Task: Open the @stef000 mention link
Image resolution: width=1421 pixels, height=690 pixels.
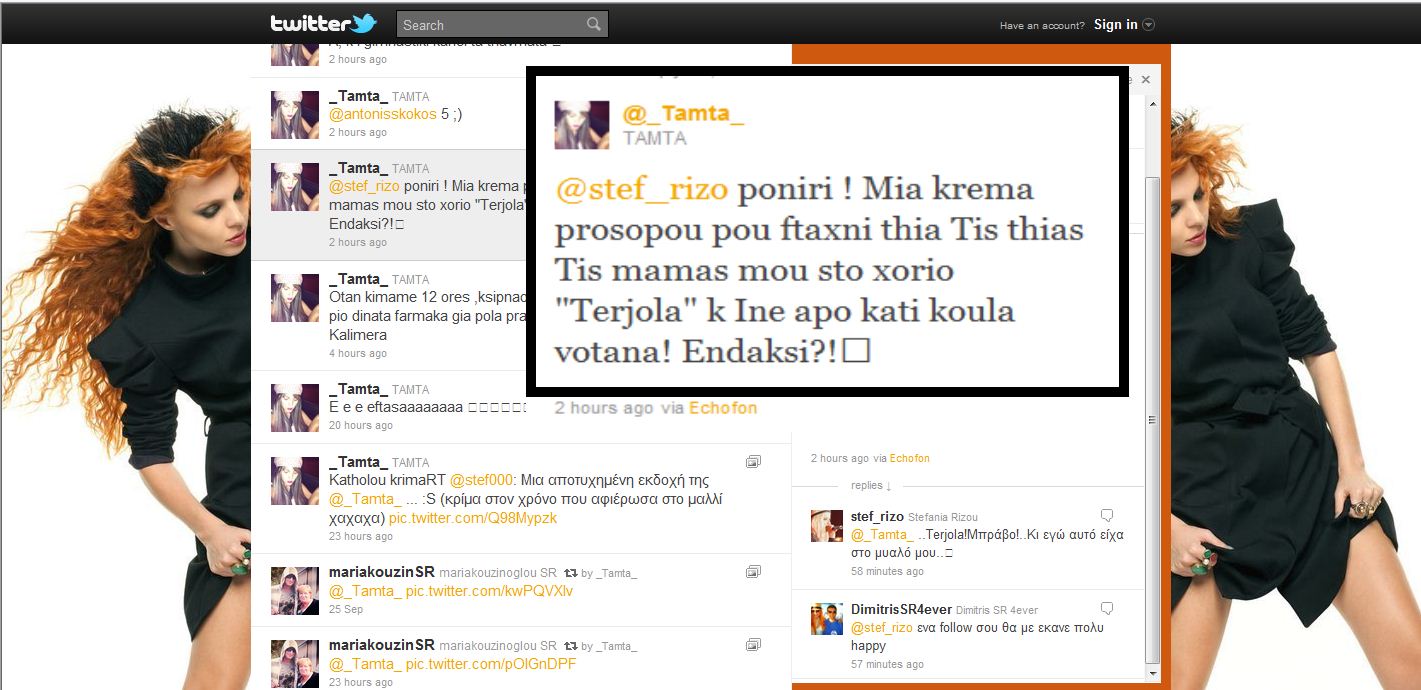Action: [x=480, y=480]
